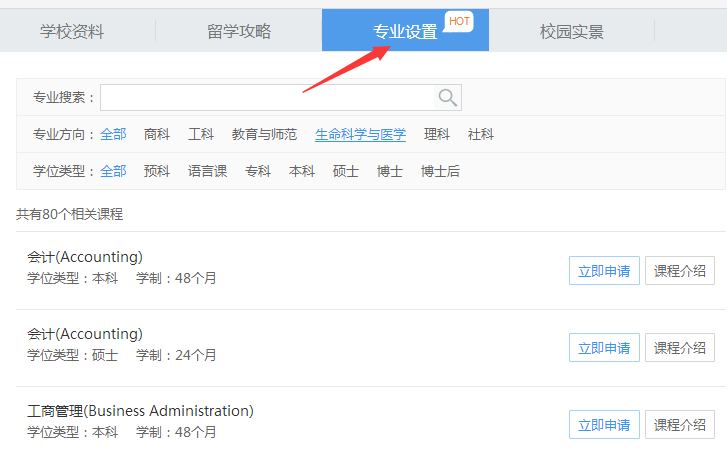Click the 专业方向 label

tap(64, 134)
